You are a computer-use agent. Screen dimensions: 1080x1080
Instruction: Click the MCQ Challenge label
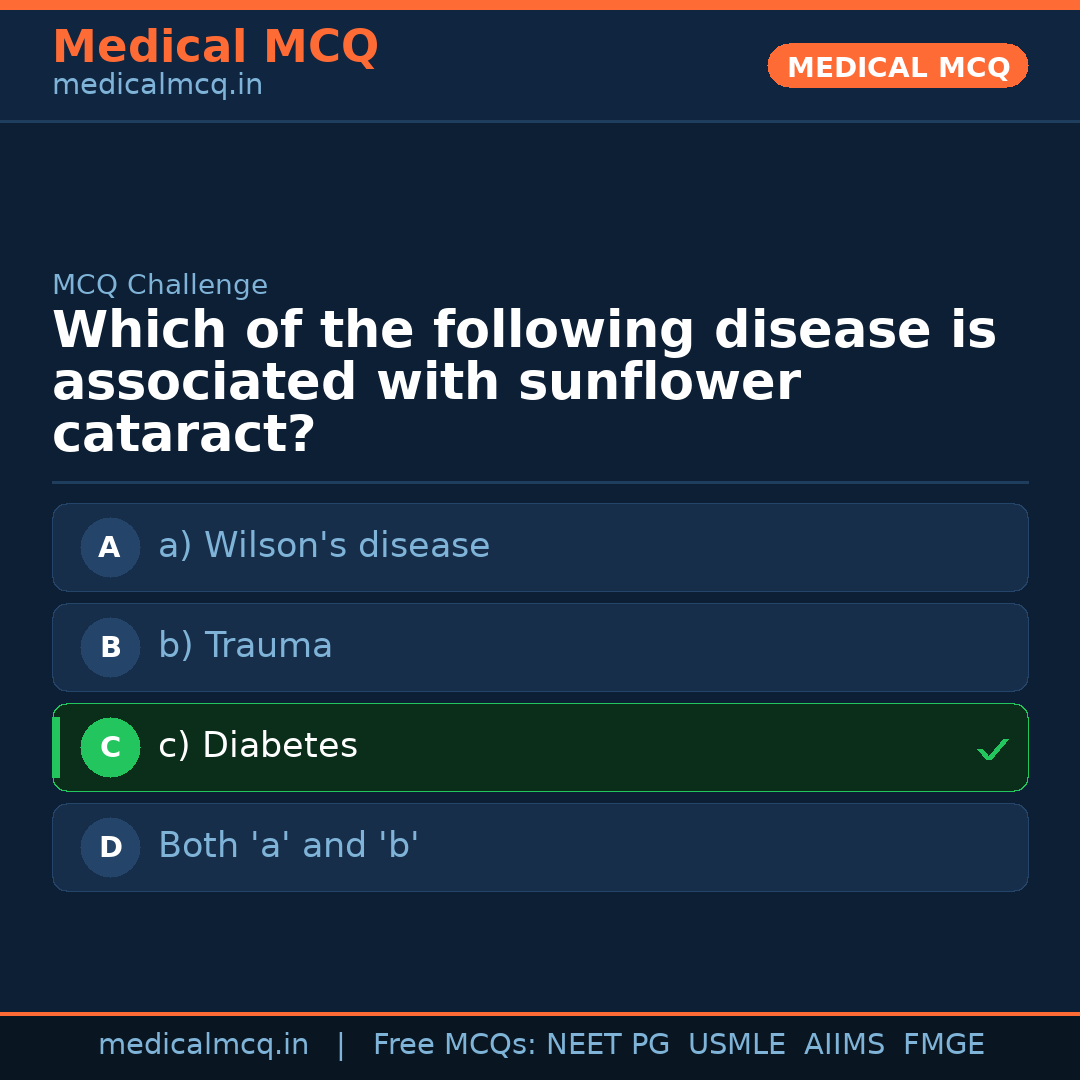tap(160, 285)
